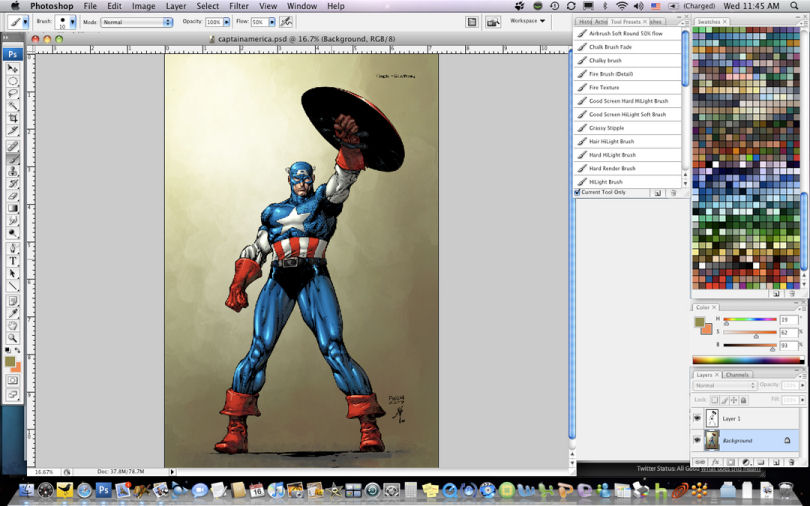Add a layer style with fx button
810x506 pixels.
point(715,462)
